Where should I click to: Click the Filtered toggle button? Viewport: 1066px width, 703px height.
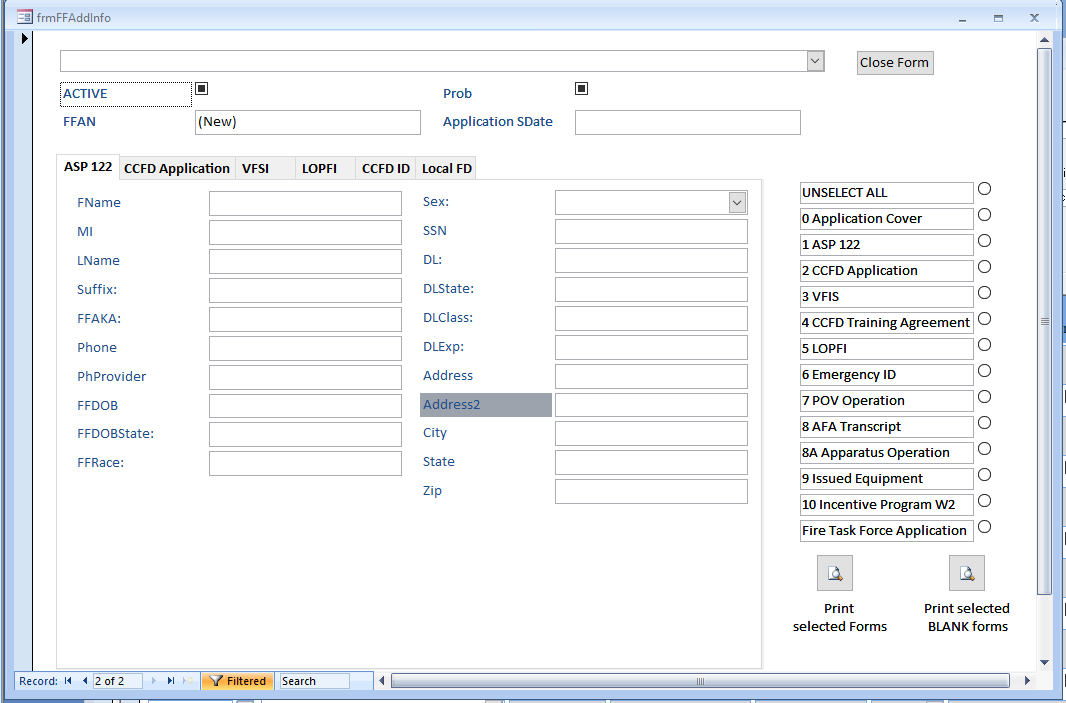pyautogui.click(x=238, y=681)
